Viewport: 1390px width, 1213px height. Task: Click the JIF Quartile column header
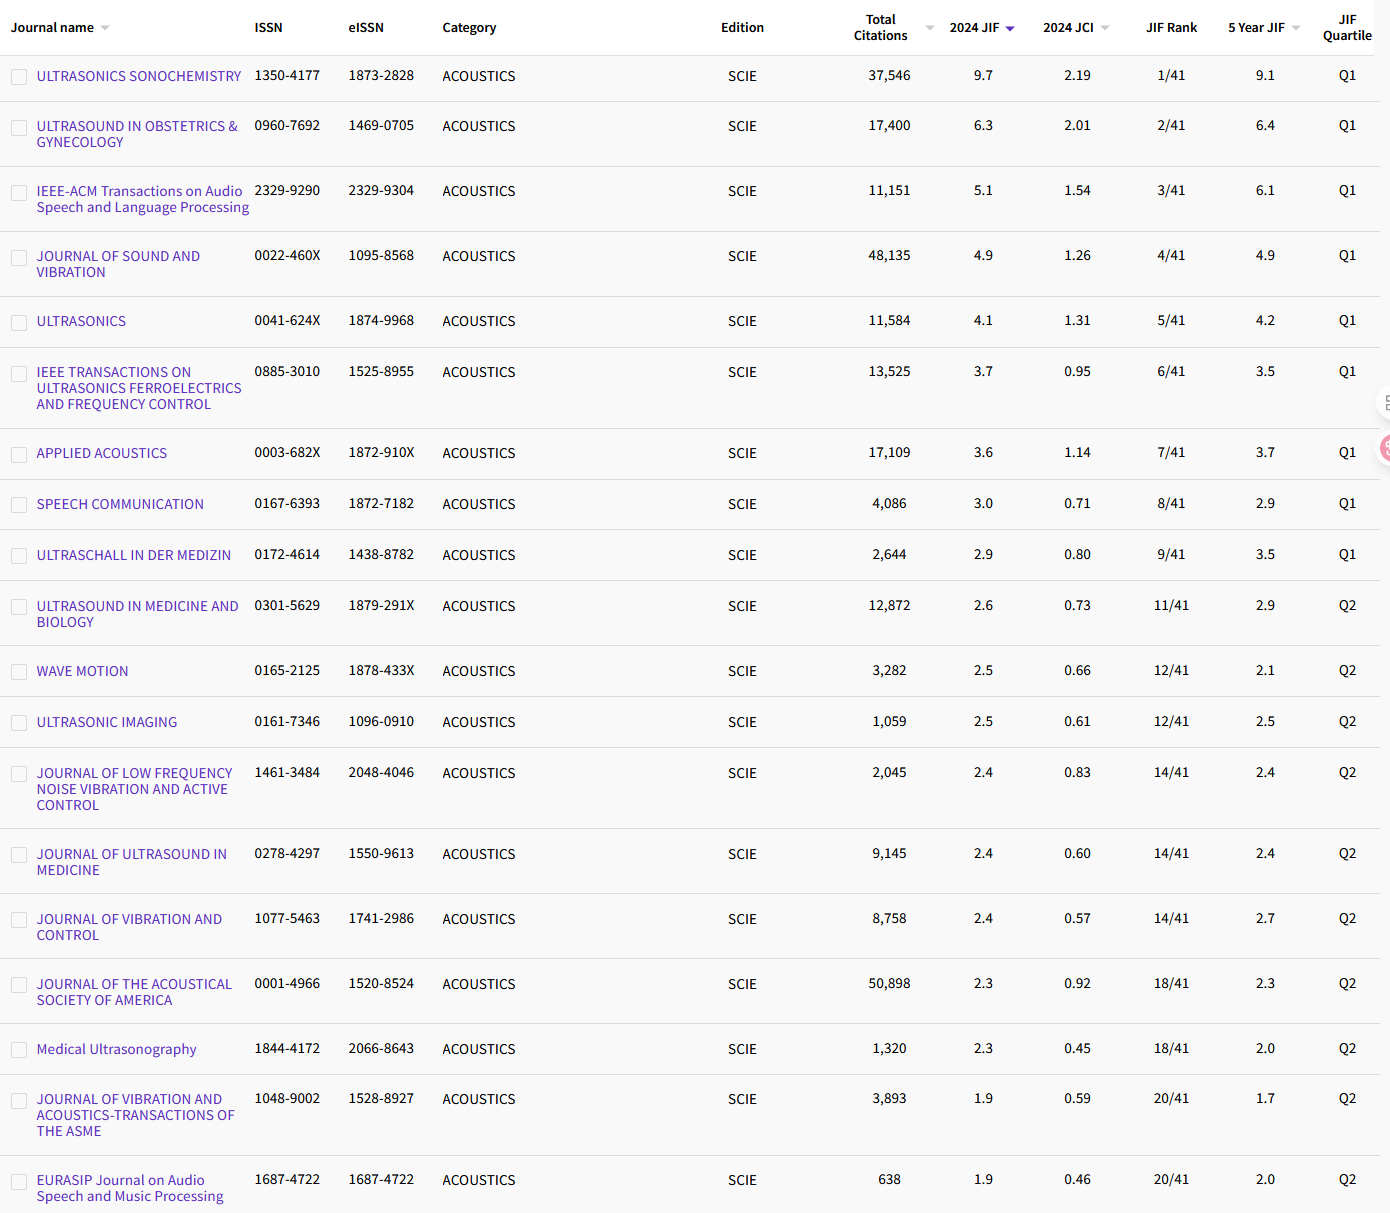1347,28
